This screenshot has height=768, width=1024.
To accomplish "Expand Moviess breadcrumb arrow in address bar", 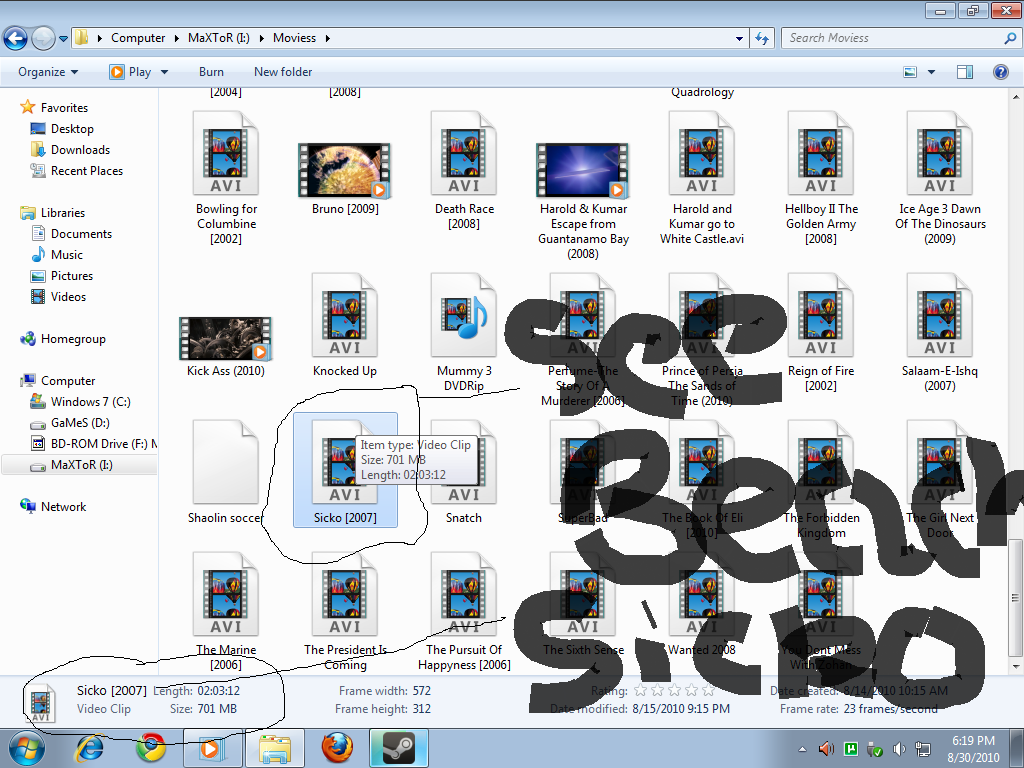I will click(328, 38).
